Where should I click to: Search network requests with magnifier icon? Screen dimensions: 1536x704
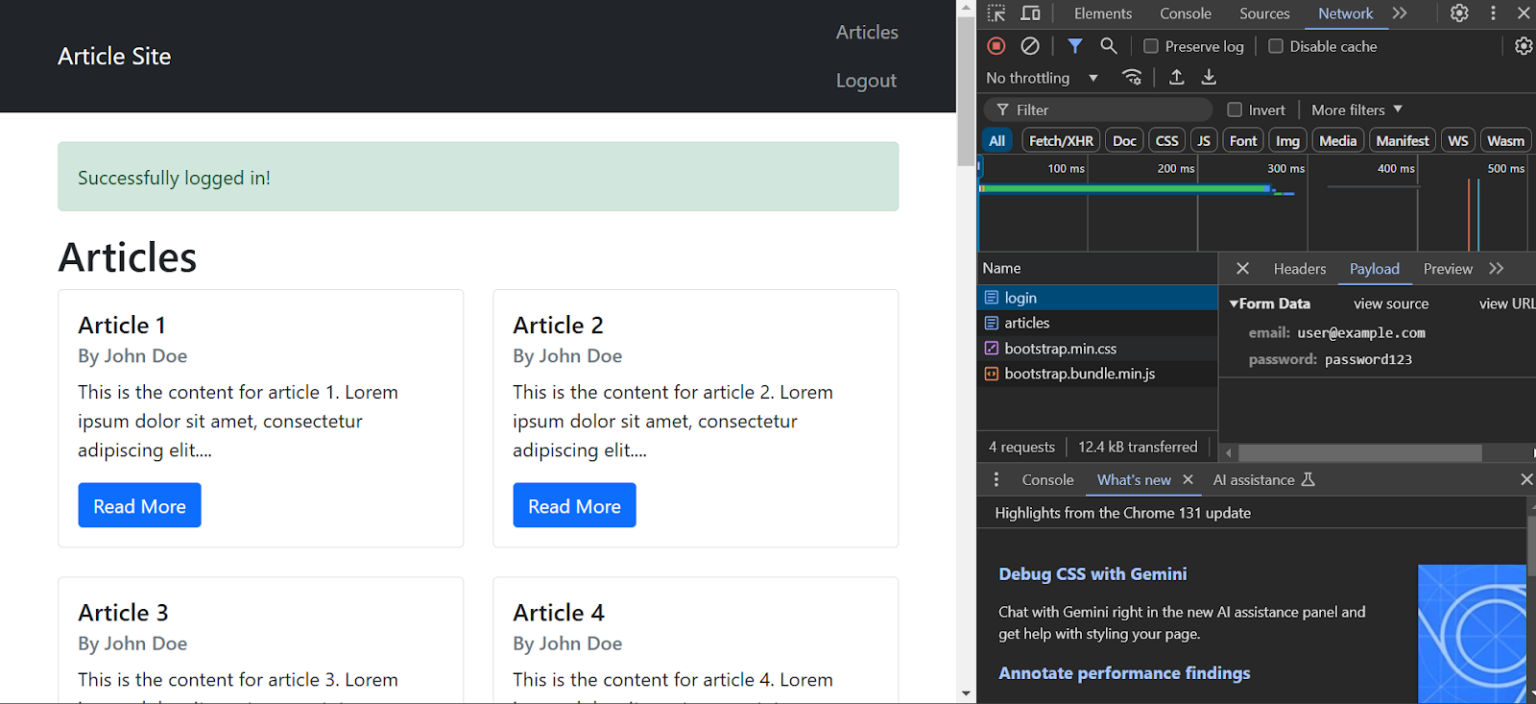1108,46
